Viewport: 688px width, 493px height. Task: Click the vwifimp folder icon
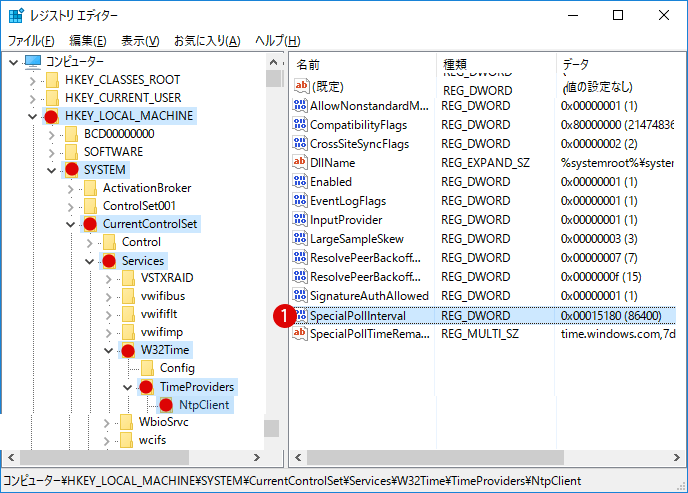pos(128,332)
